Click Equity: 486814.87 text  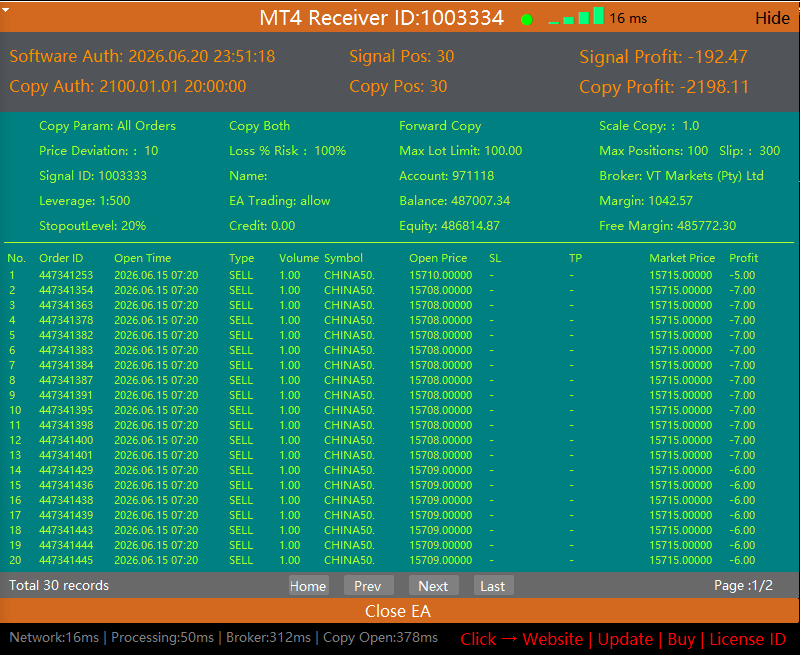point(449,226)
